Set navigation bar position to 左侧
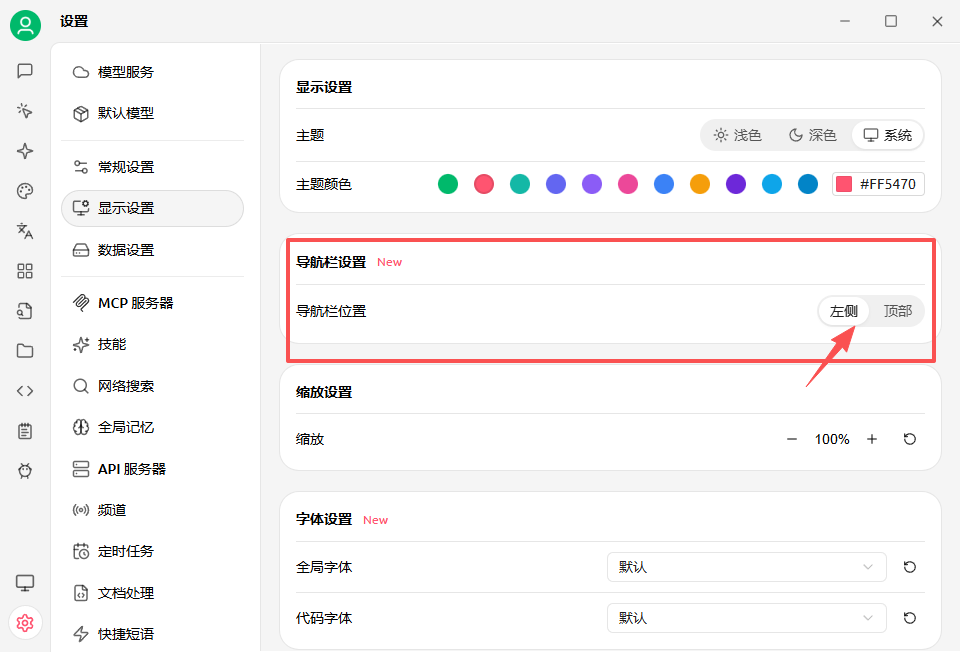Image resolution: width=960 pixels, height=652 pixels. click(x=844, y=311)
